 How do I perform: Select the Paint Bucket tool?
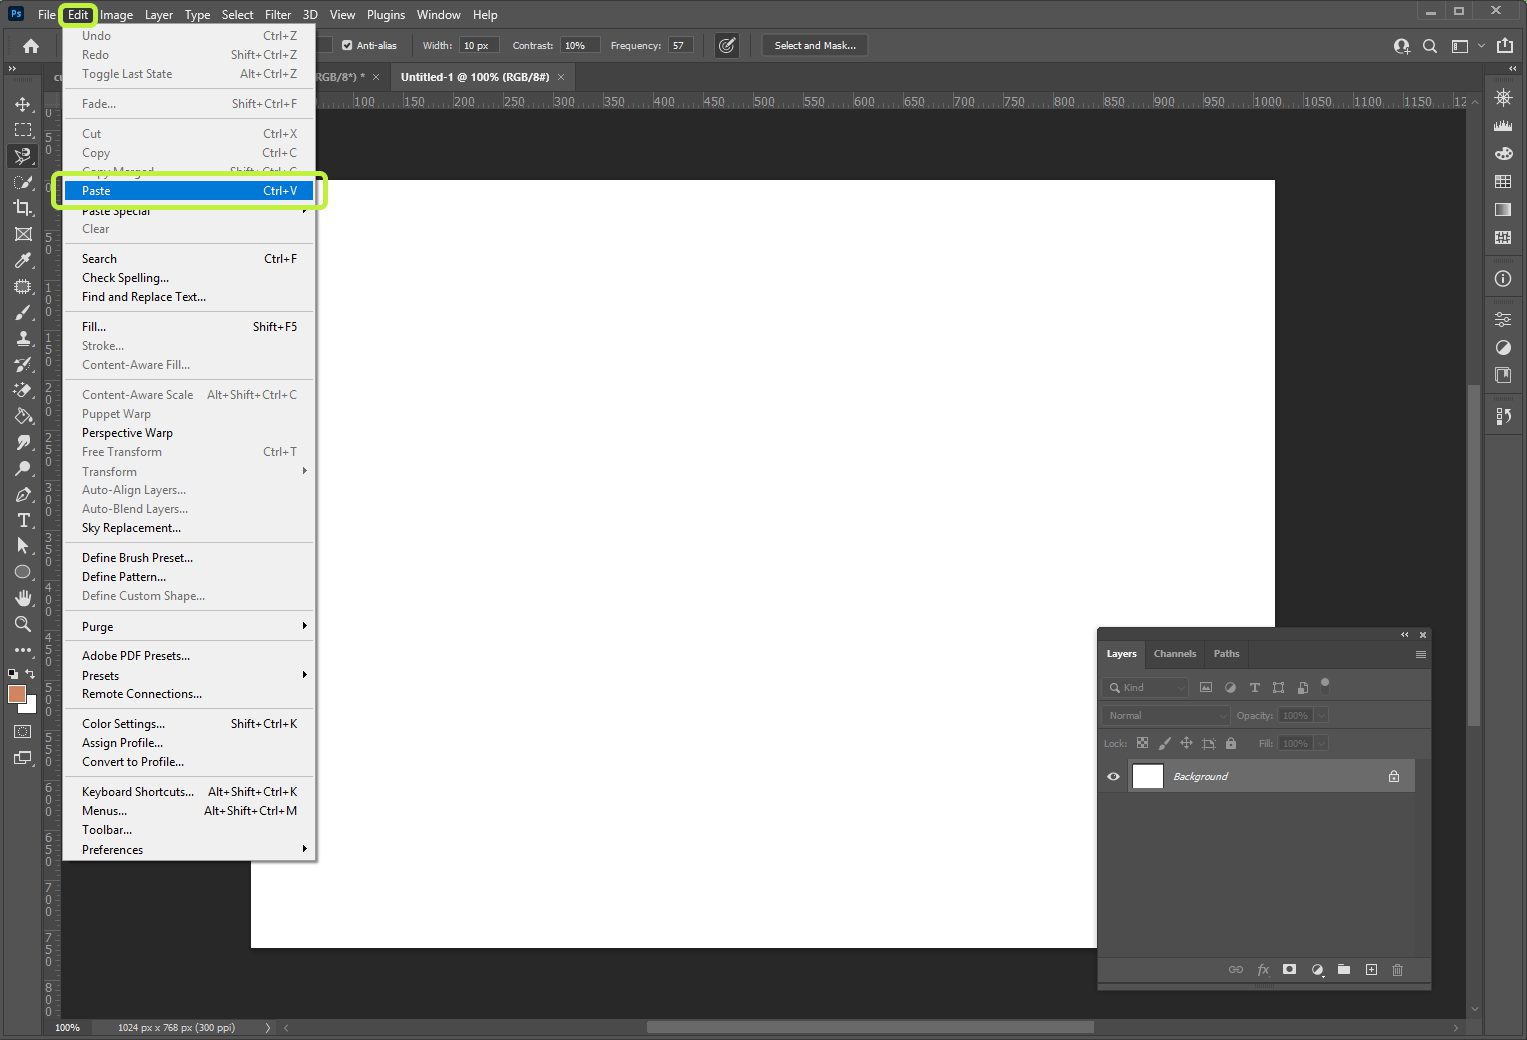point(23,416)
